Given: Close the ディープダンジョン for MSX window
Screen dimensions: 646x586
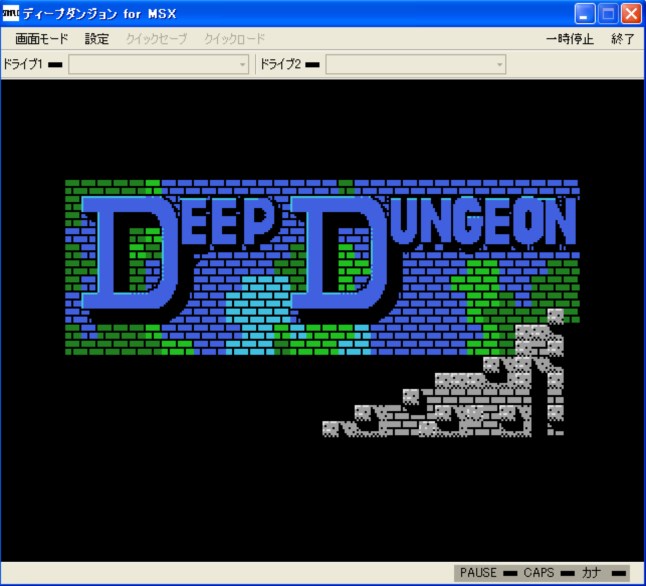Looking at the screenshot, I should click(631, 14).
